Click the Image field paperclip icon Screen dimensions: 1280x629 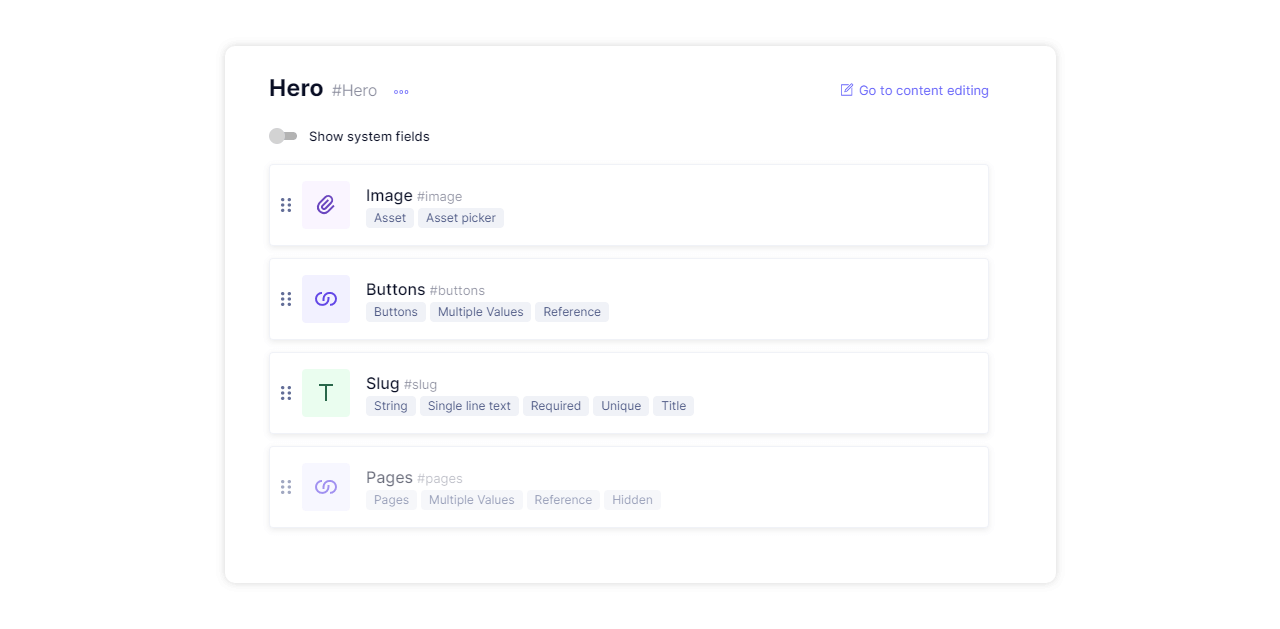(x=326, y=205)
